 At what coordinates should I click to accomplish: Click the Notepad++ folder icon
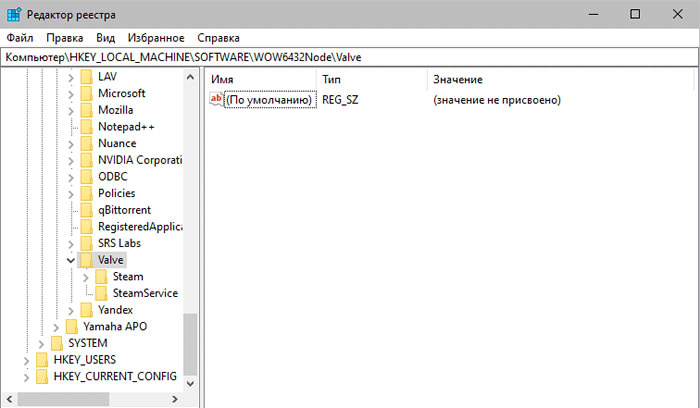87,127
